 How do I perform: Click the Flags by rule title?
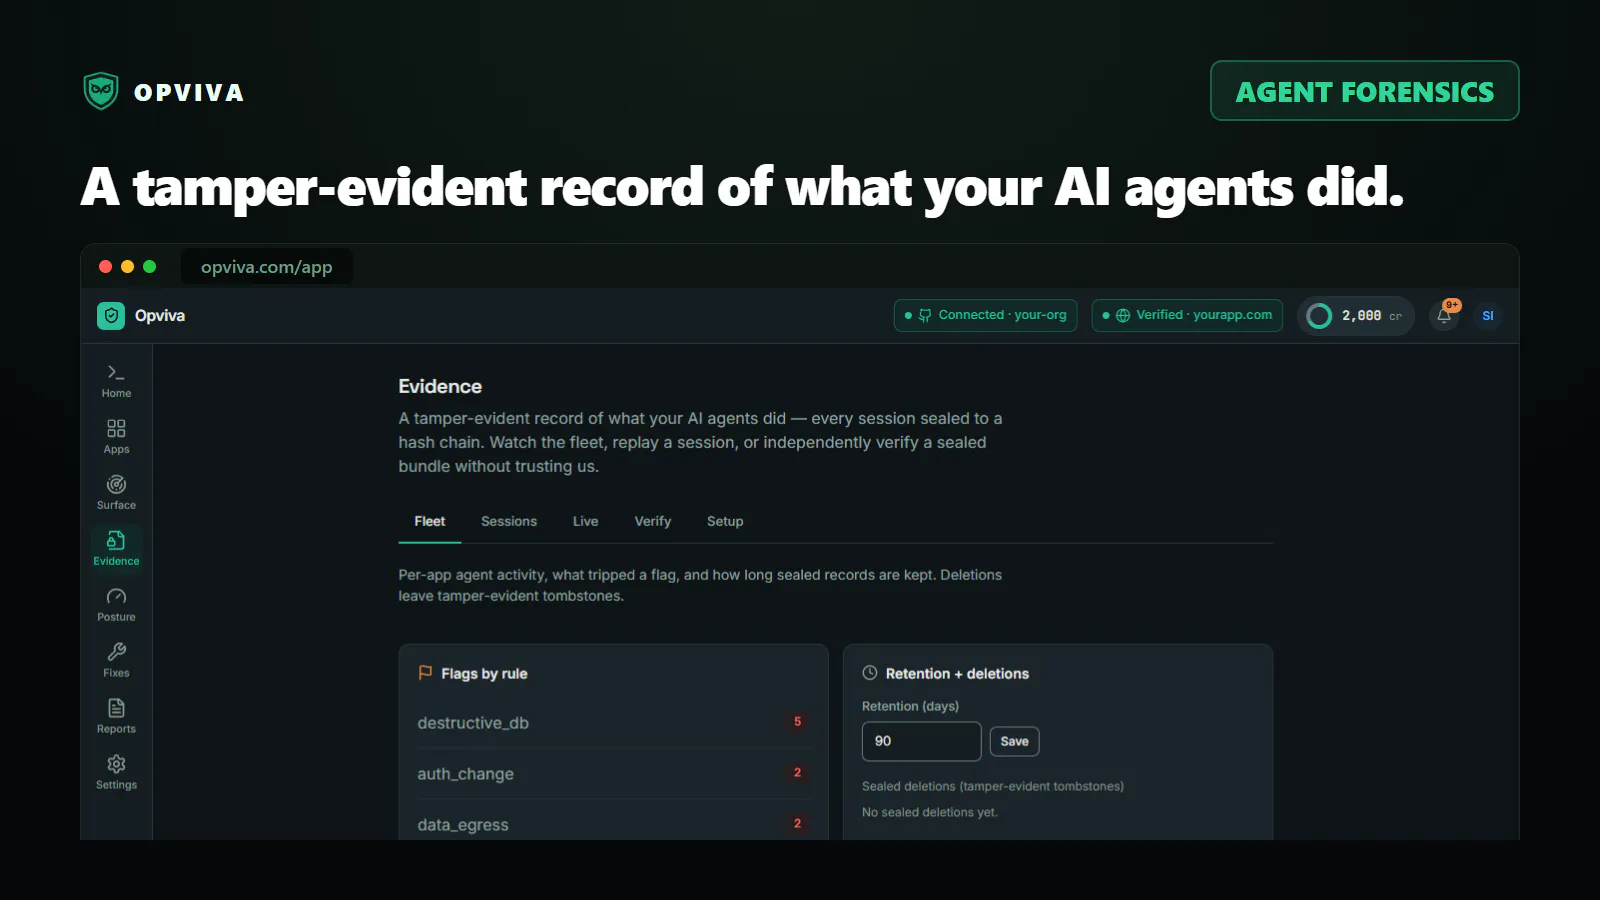tap(484, 674)
